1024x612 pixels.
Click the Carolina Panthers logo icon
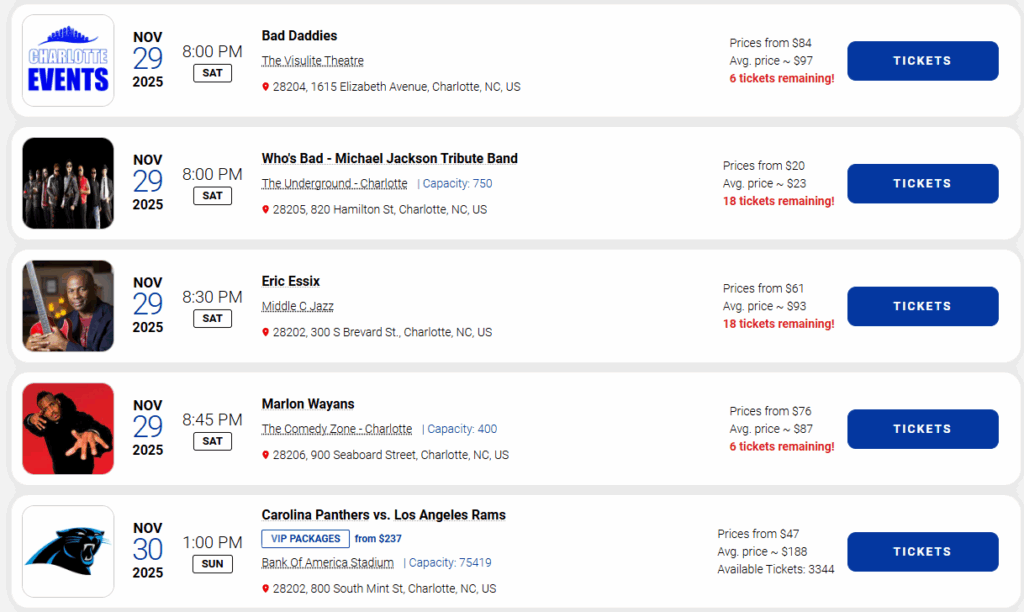pyautogui.click(x=68, y=551)
